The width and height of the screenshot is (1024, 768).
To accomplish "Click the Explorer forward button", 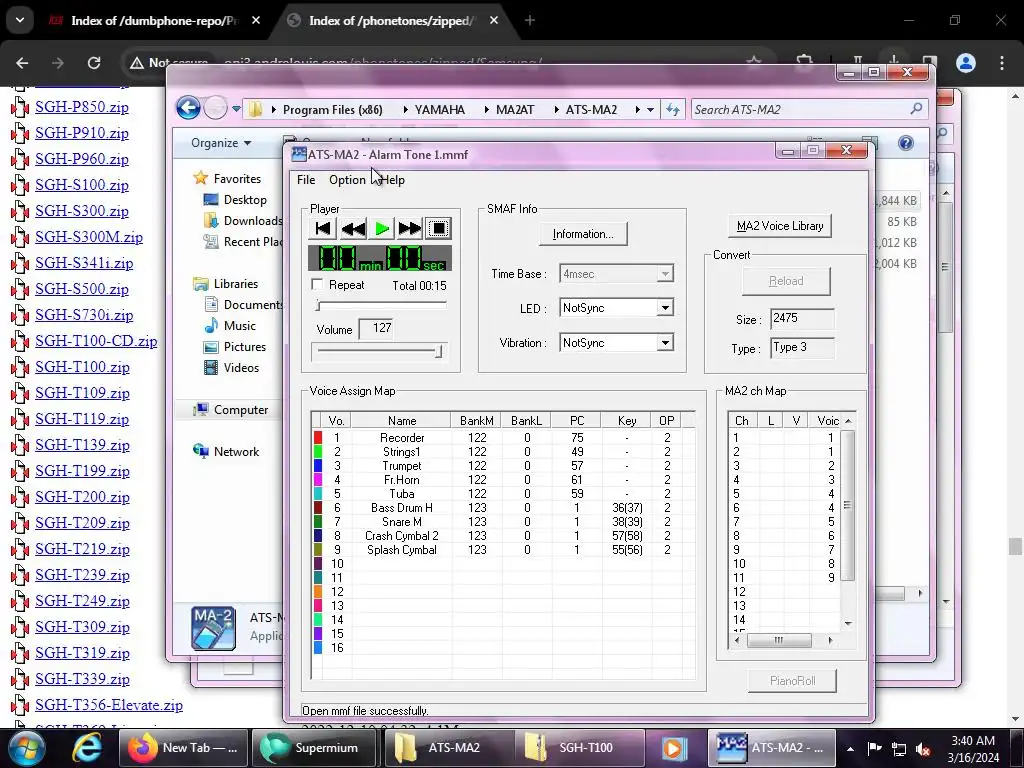I will click(x=215, y=108).
